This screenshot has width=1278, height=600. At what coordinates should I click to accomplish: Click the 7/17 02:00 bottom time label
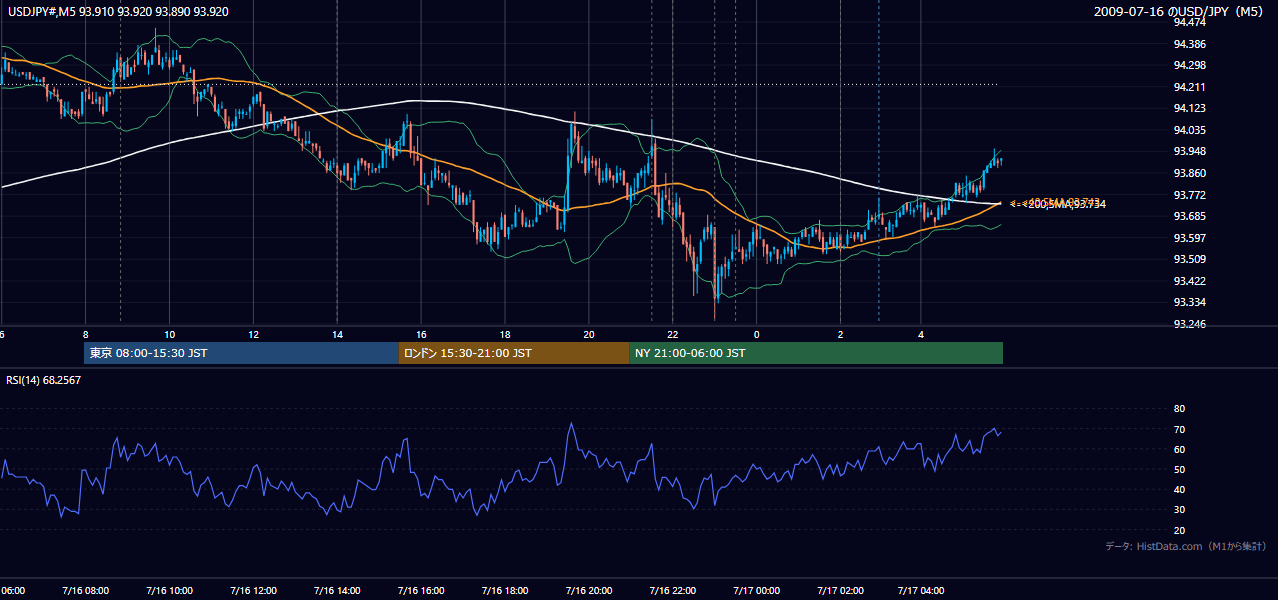click(x=840, y=590)
